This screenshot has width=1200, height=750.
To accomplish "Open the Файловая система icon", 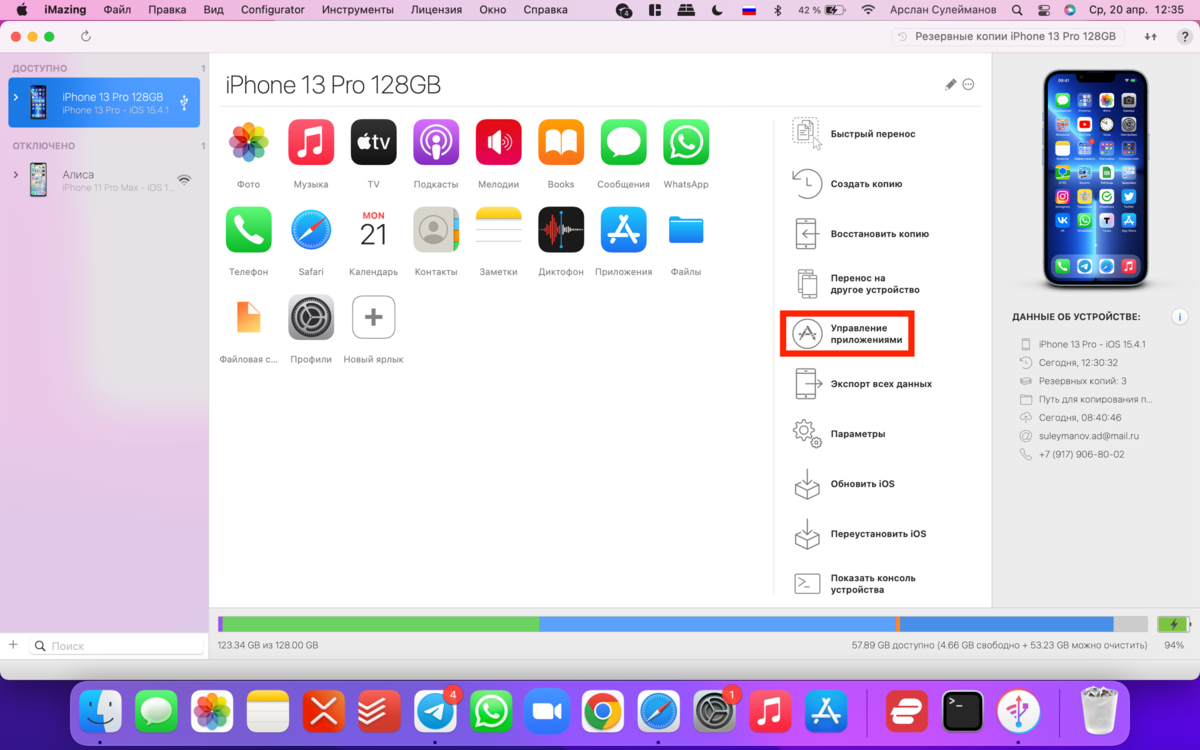I will click(248, 317).
